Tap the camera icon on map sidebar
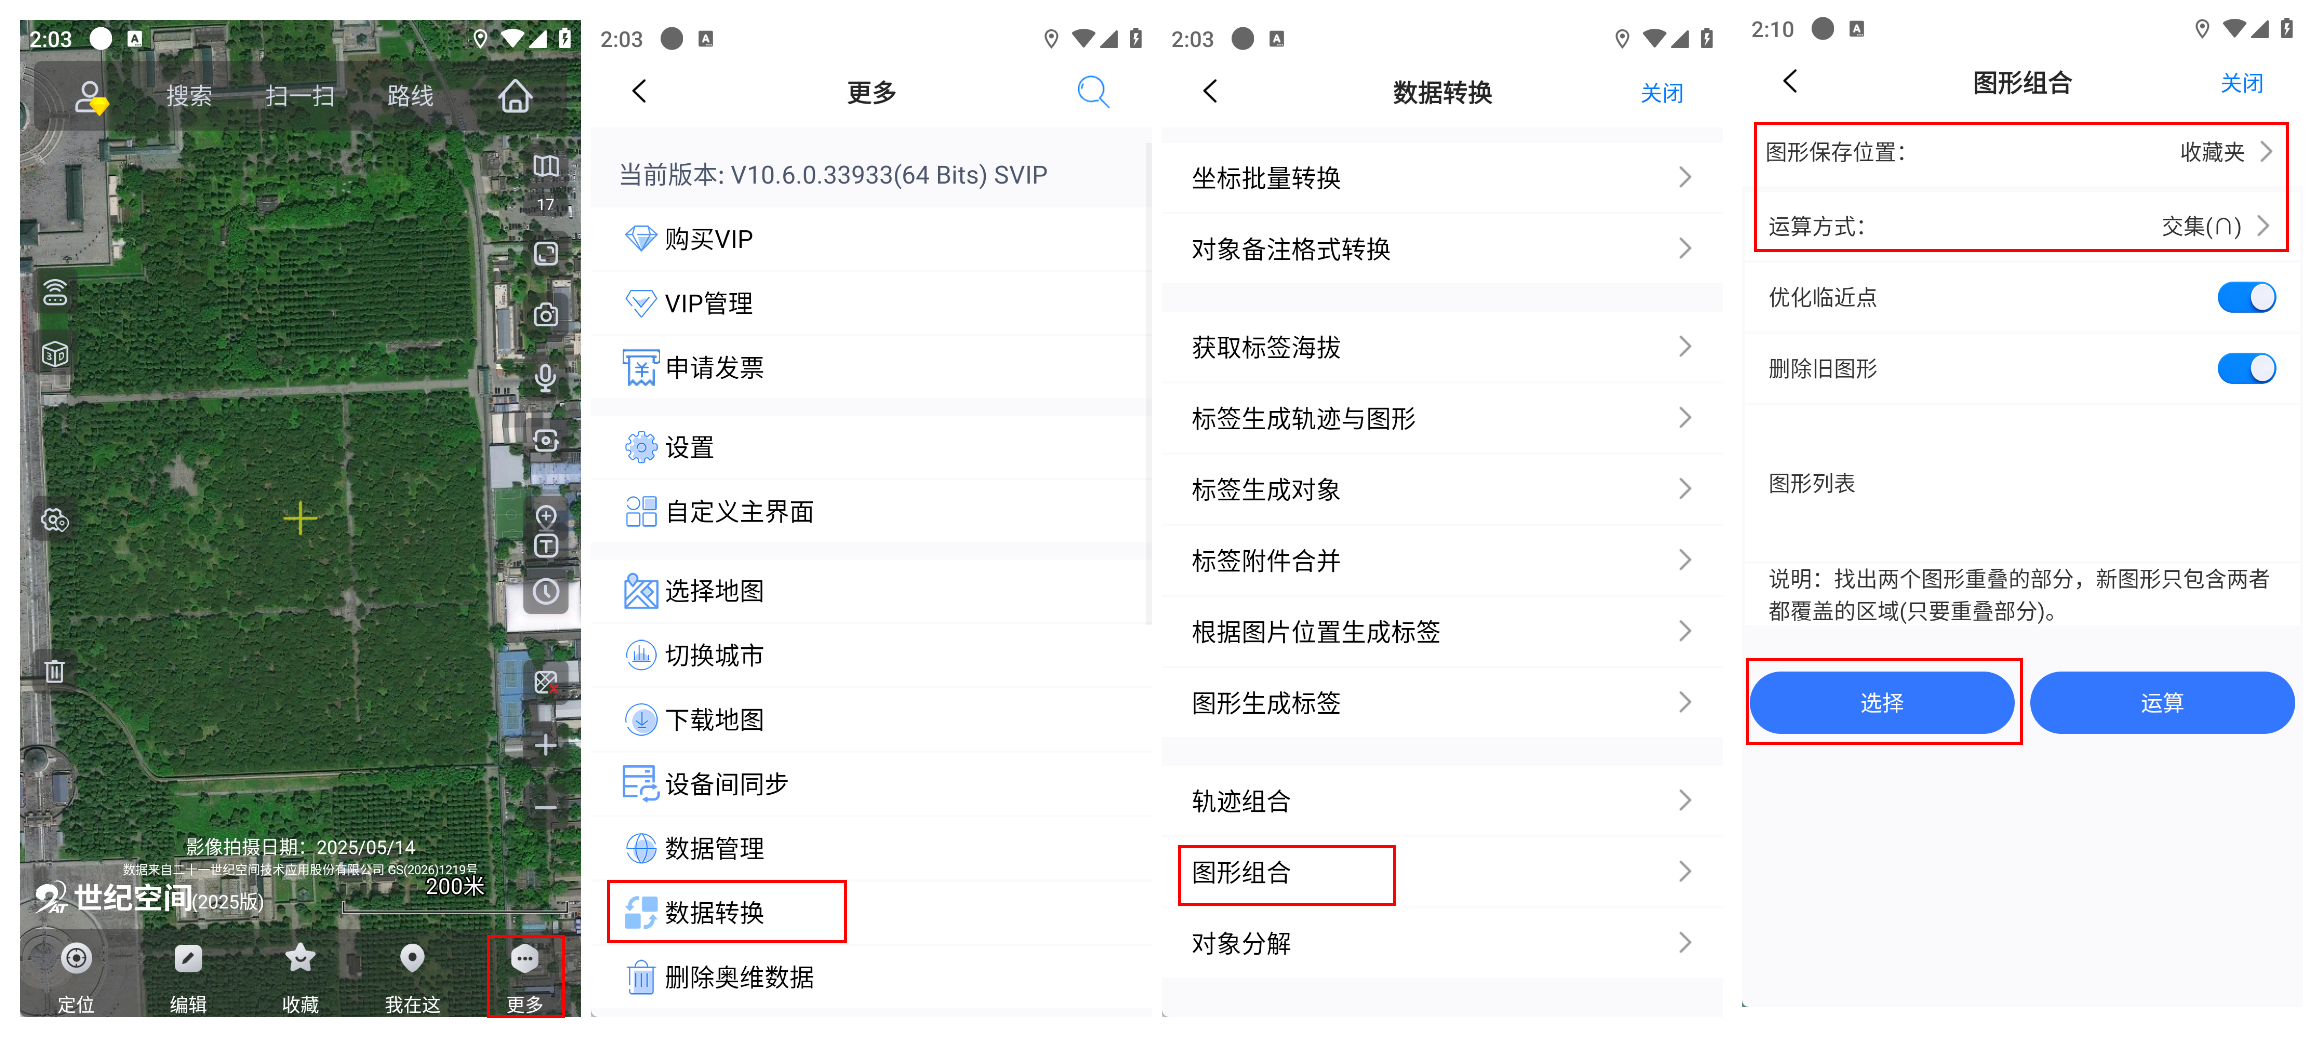2313x1037 pixels. point(546,315)
